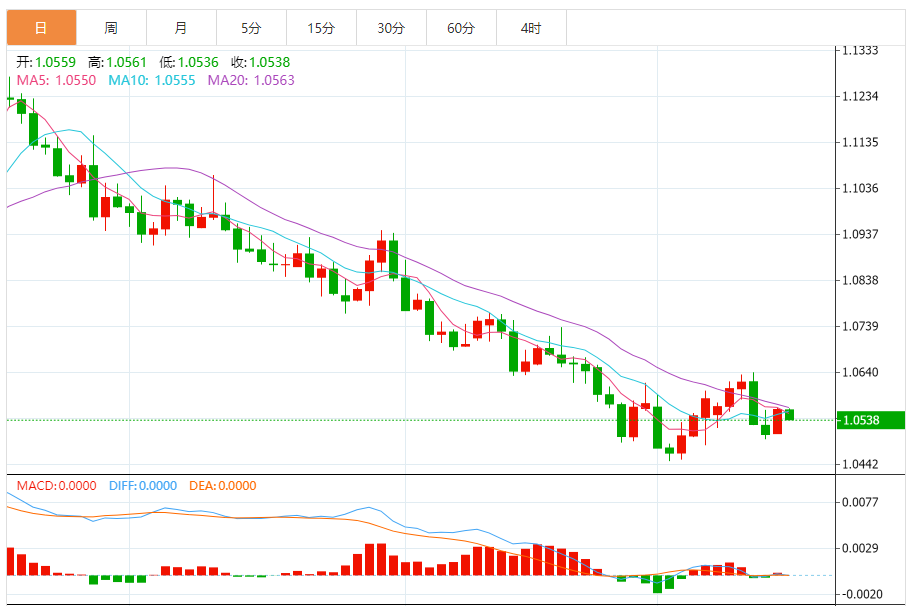Image resolution: width=909 pixels, height=606 pixels.
Task: Click the MA5: 1.0550 indicator label
Action: click(56, 80)
